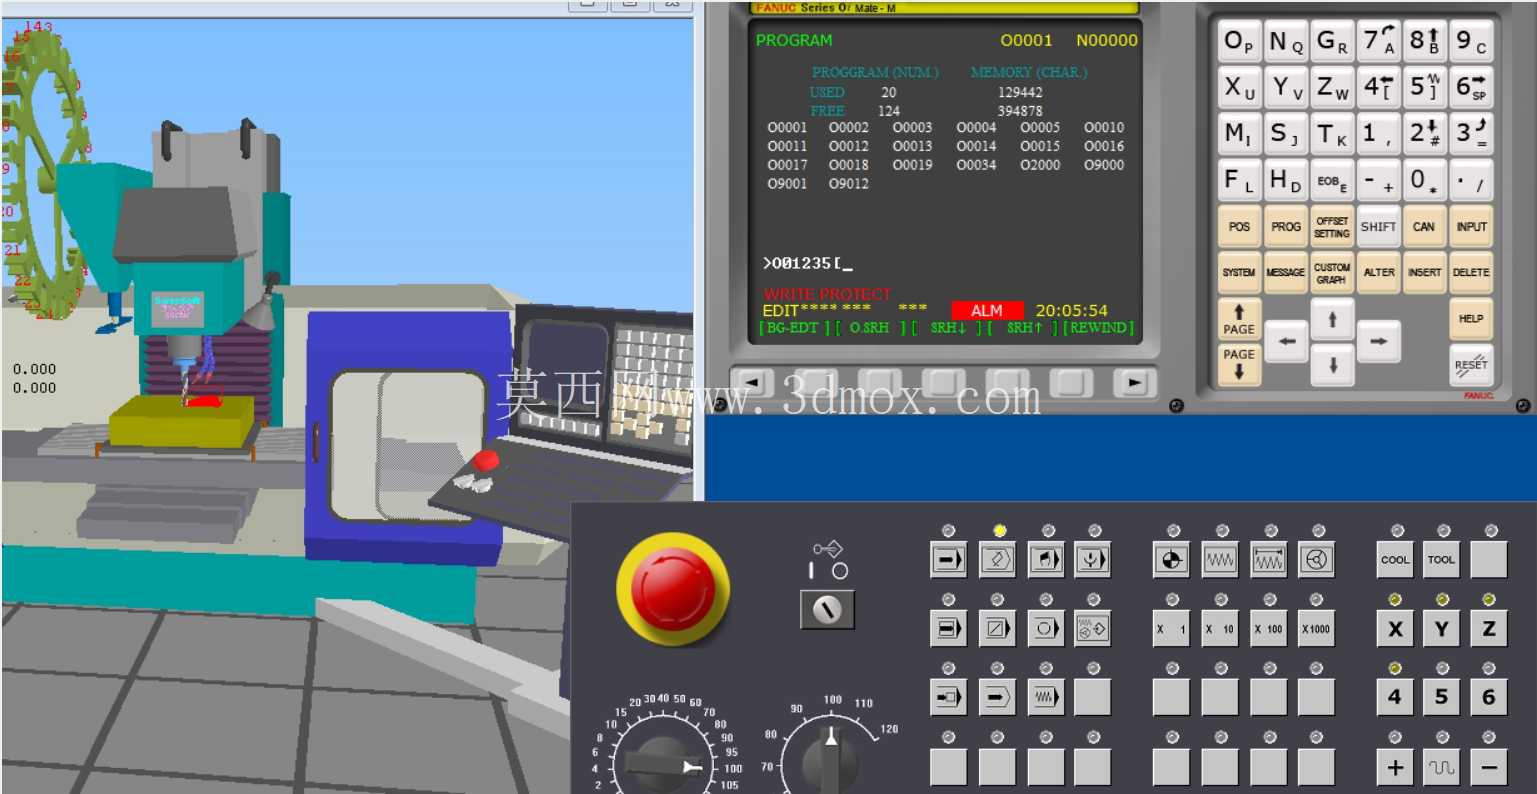The image size is (1537, 794).
Task: Select Y axis button on operator panel
Action: click(x=1441, y=629)
